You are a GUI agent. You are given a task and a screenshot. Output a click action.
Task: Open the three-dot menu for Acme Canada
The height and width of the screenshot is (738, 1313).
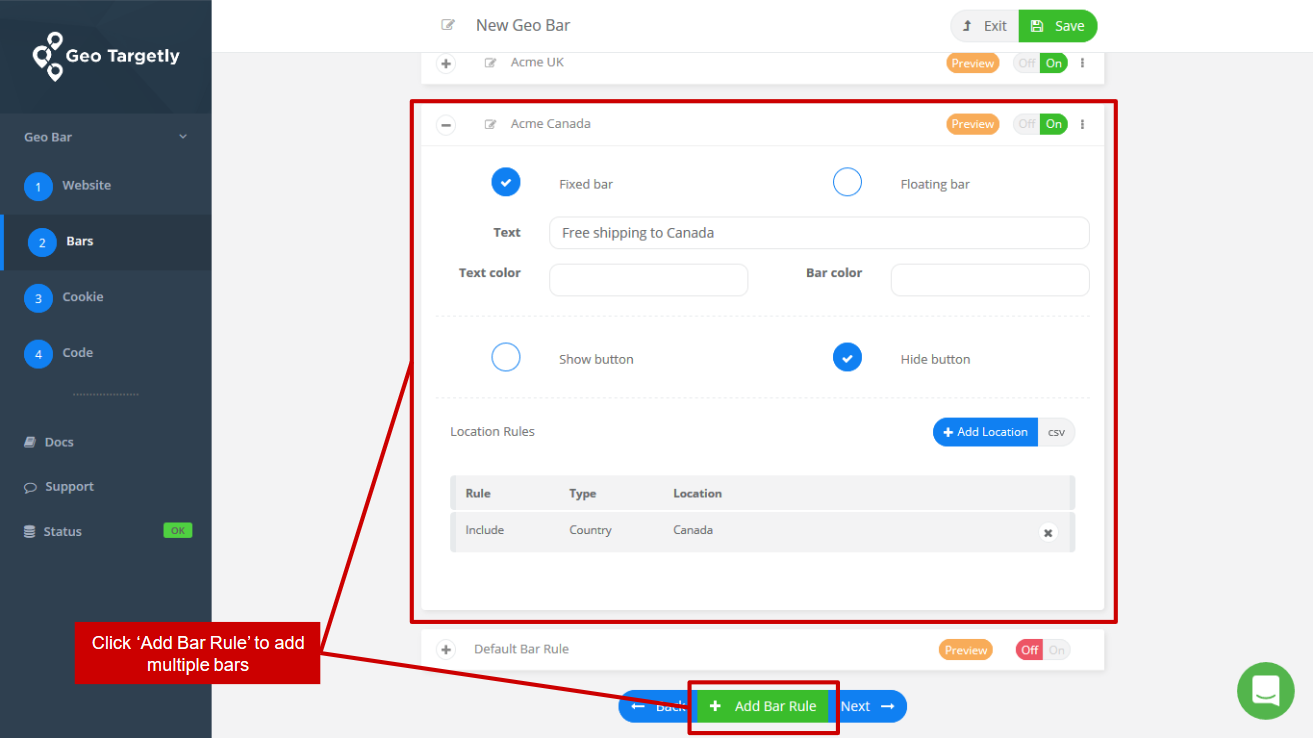click(1082, 123)
